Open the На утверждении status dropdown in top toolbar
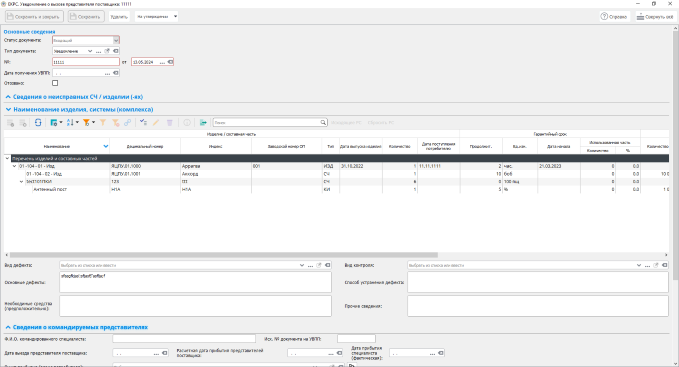The width and height of the screenshot is (679, 367). [175, 16]
